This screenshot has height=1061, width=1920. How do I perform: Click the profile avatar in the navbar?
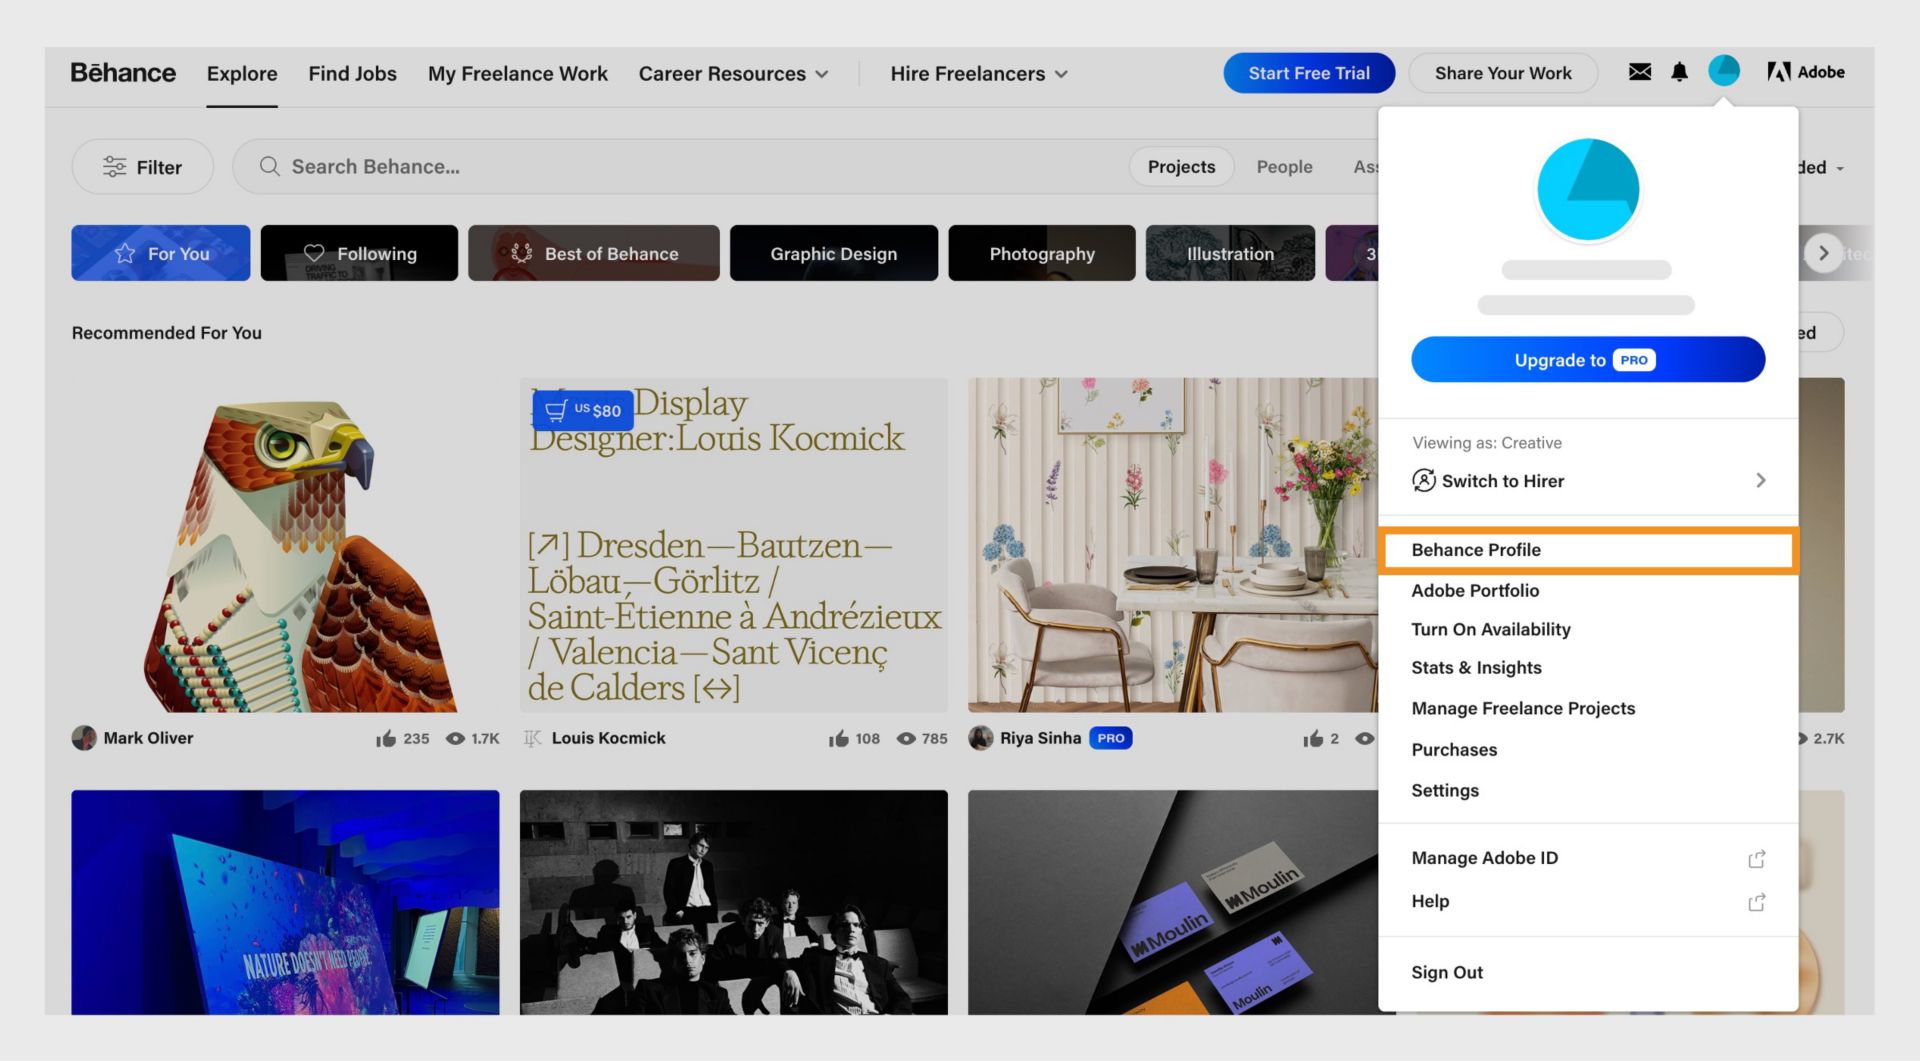pos(1724,71)
